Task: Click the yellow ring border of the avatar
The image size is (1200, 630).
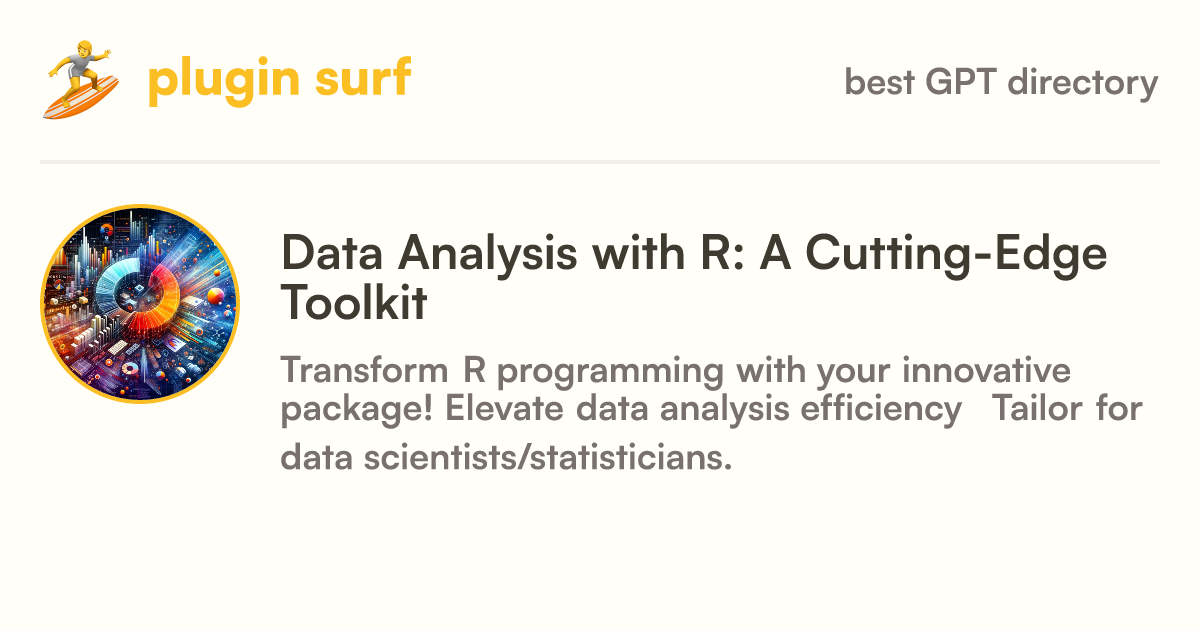Action: (140, 207)
